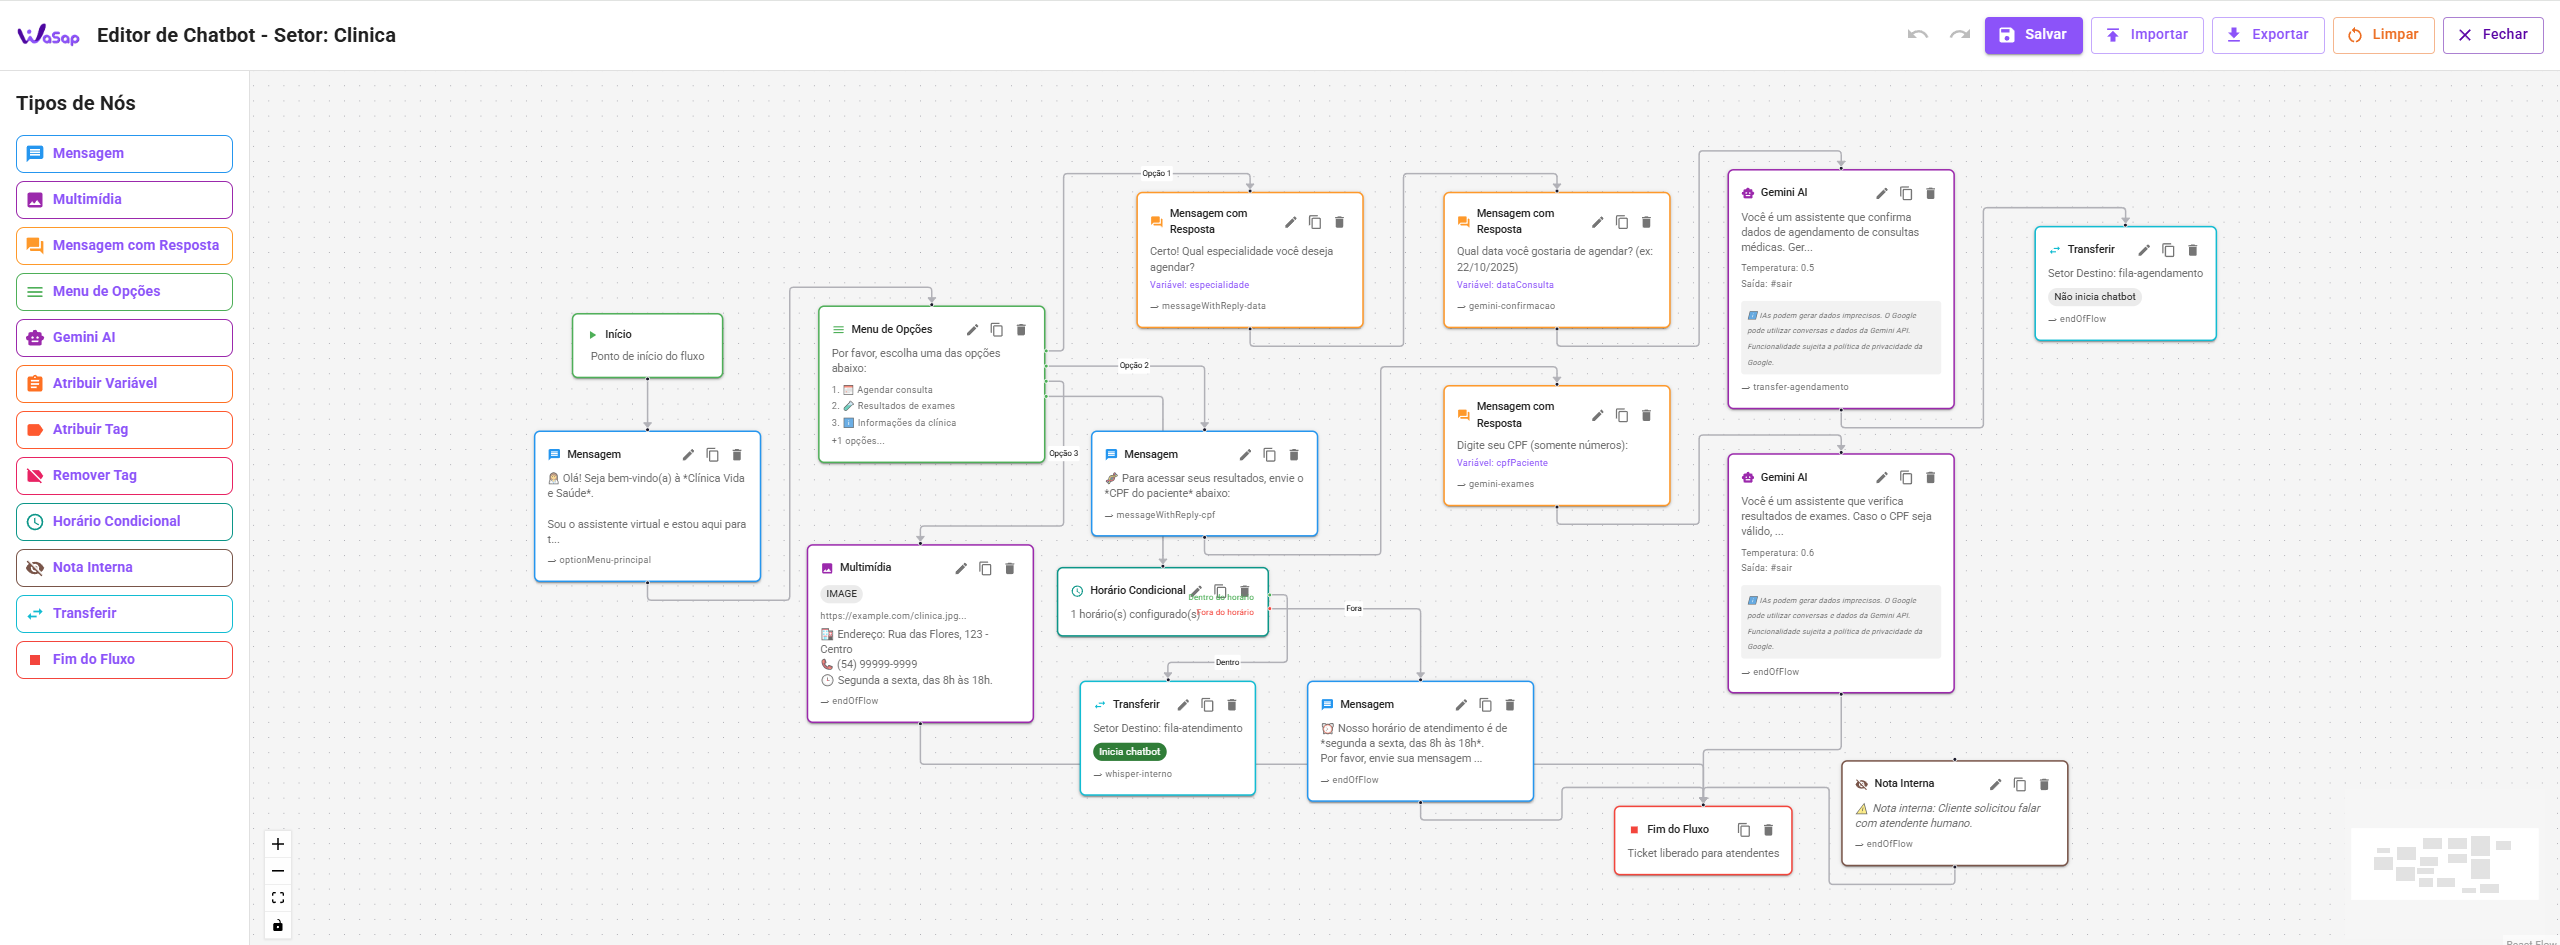Fit the entire flow to screen
Image resolution: width=2560 pixels, height=945 pixels.
click(278, 897)
